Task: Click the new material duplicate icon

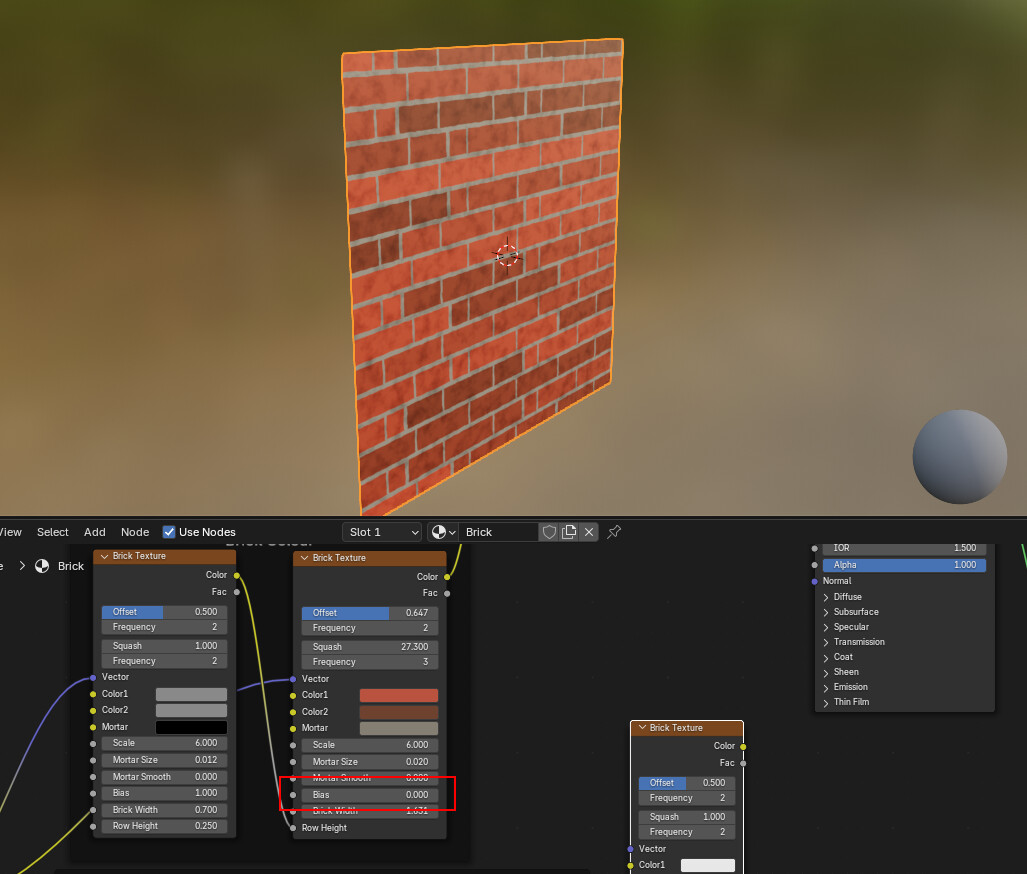Action: [569, 532]
